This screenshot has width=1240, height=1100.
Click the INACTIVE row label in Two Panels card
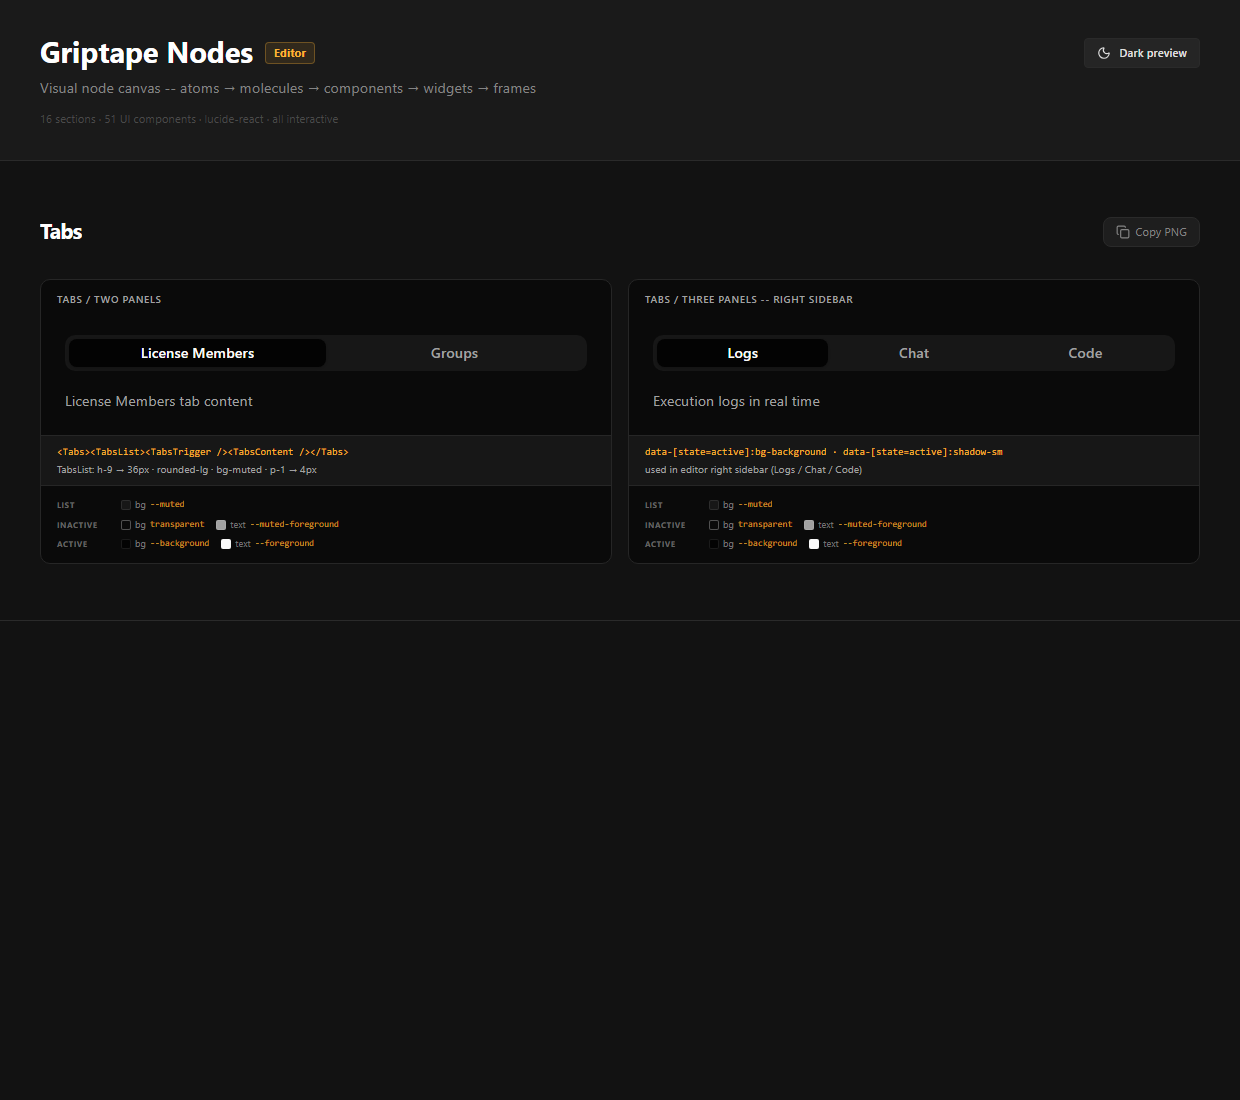pyautogui.click(x=77, y=525)
